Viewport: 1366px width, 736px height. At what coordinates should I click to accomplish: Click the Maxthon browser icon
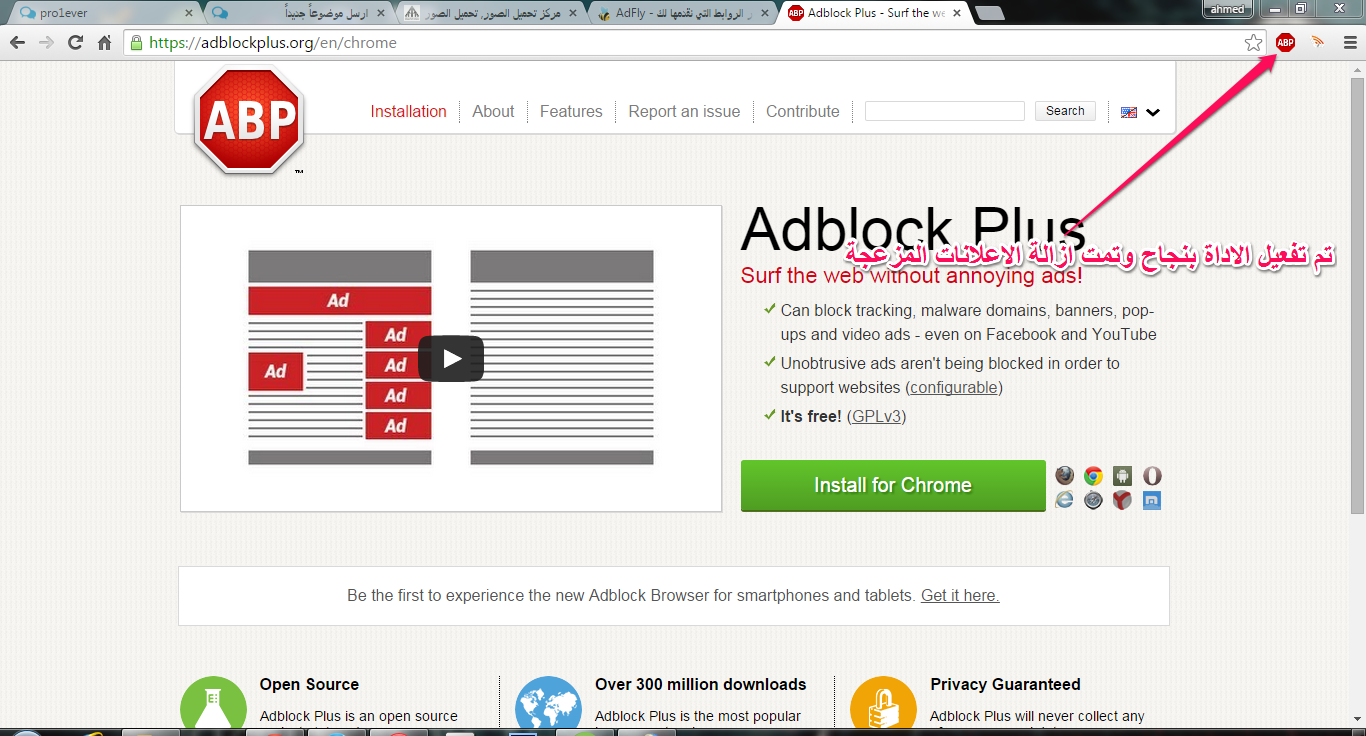tap(1152, 500)
